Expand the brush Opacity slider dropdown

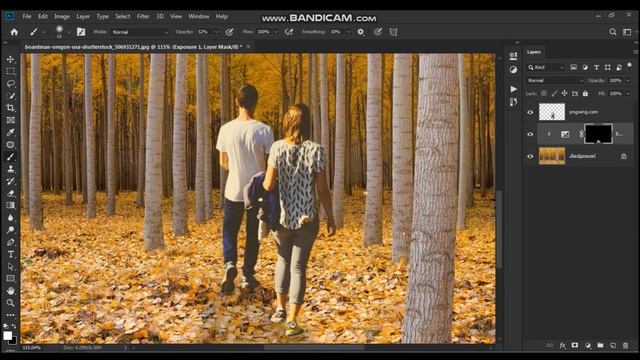coord(216,32)
